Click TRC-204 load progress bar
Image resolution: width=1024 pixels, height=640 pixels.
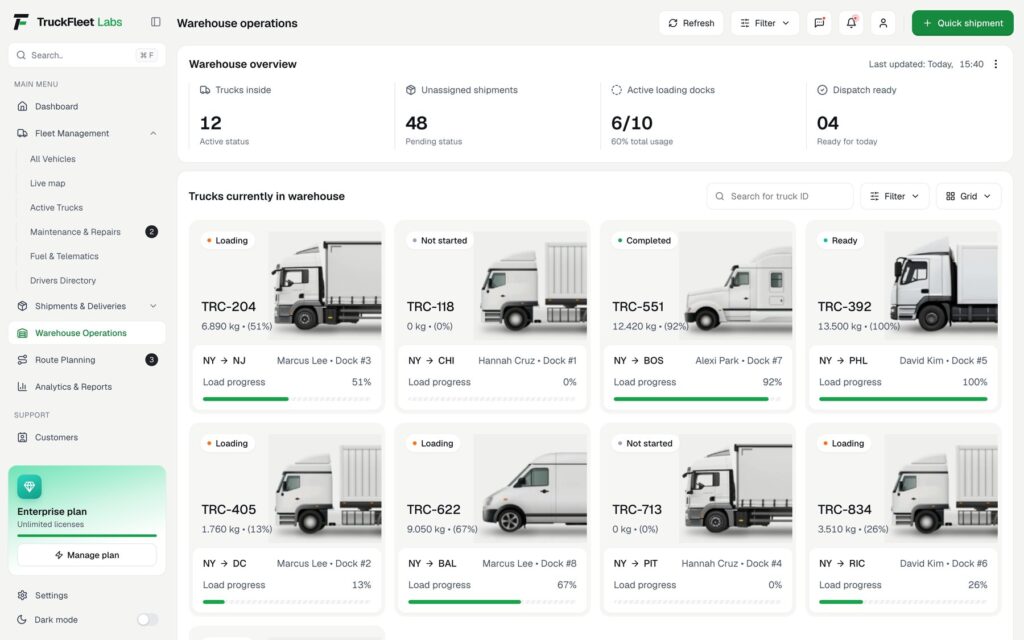287,399
